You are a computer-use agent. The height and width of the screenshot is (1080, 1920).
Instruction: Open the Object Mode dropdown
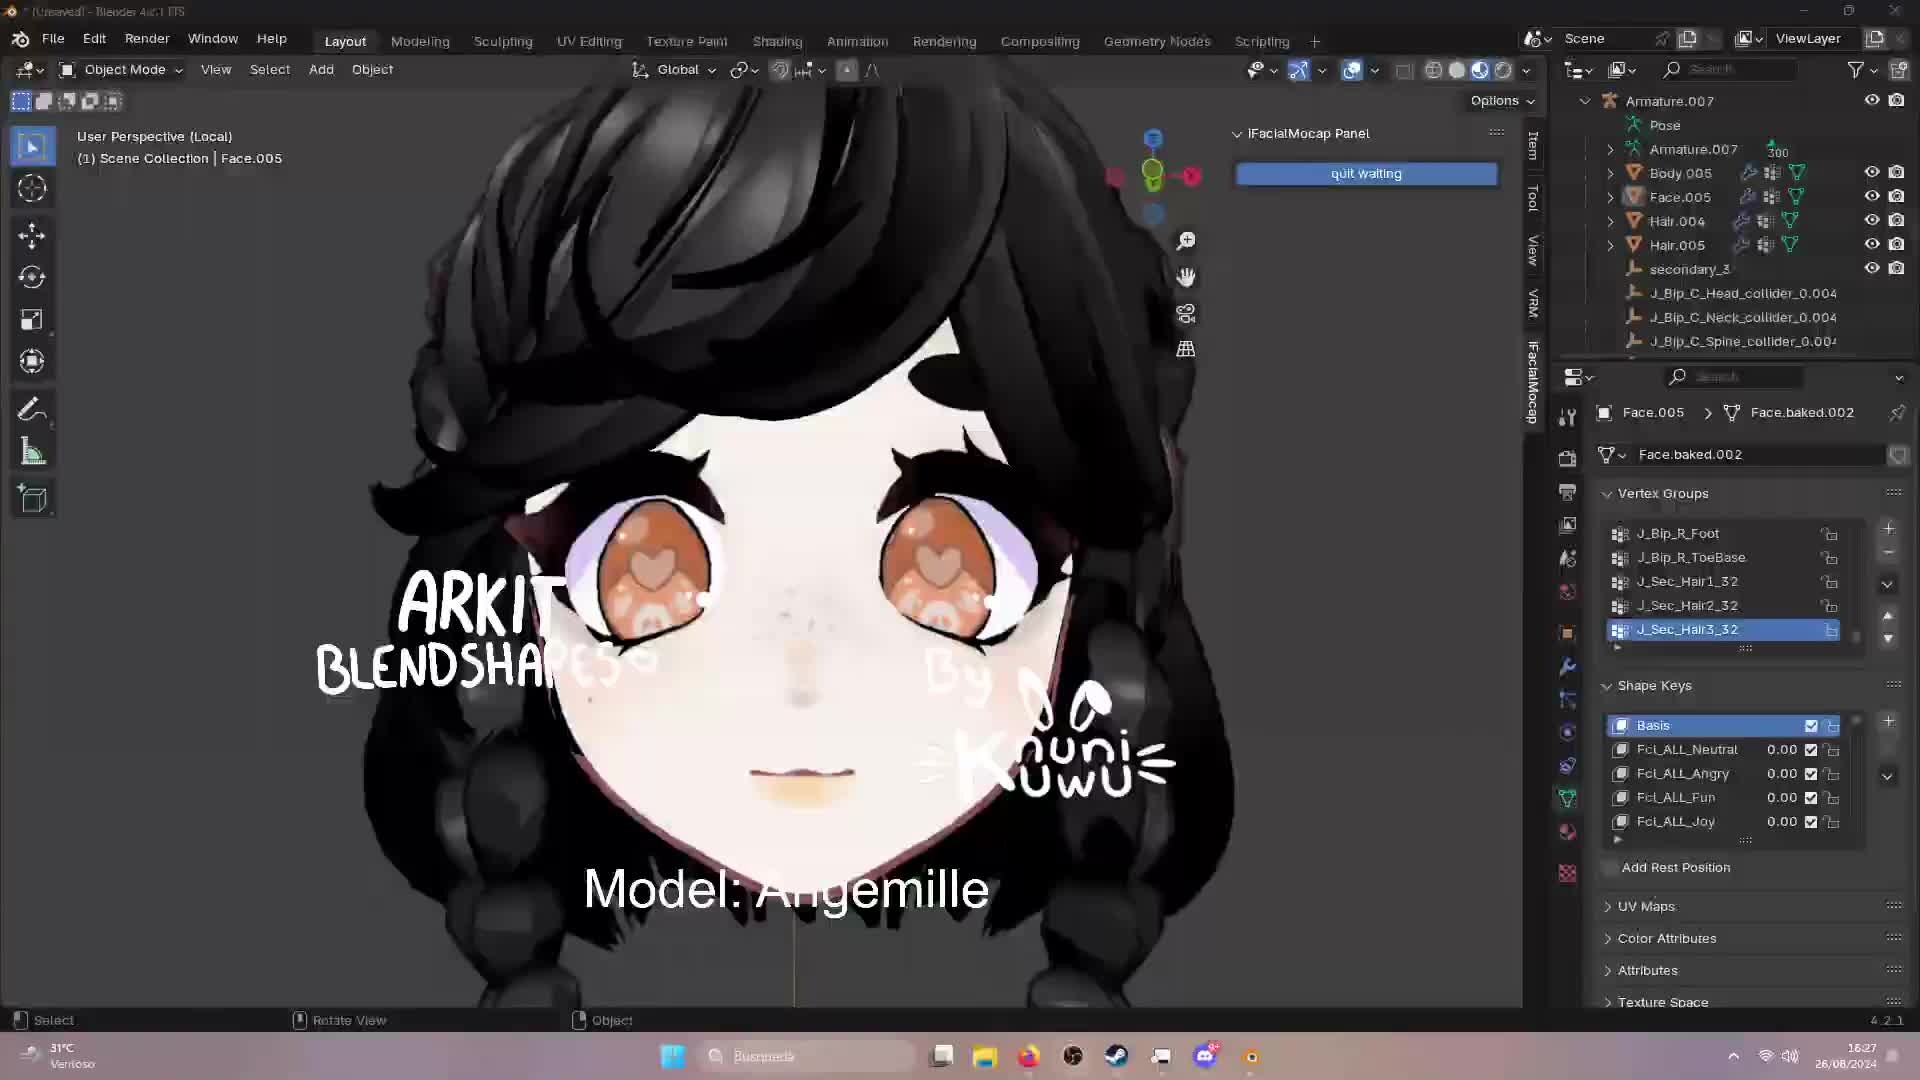pyautogui.click(x=120, y=69)
